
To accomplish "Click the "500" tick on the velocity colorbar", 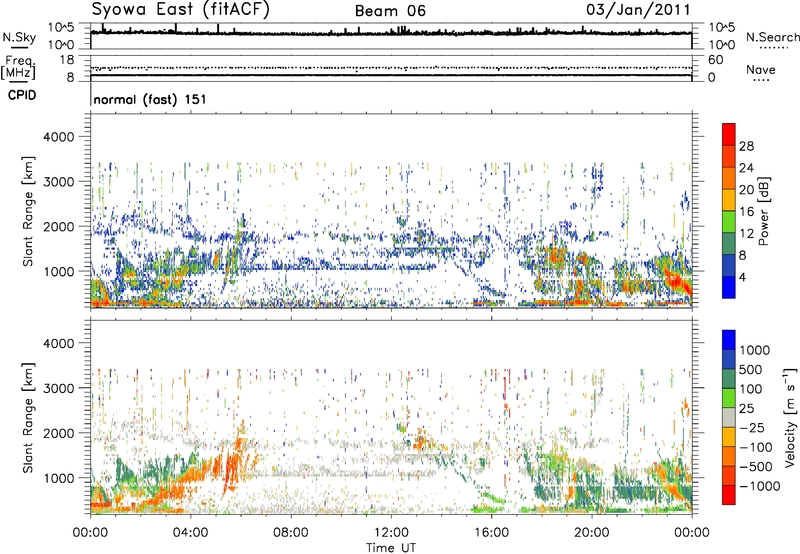I will [753, 369].
